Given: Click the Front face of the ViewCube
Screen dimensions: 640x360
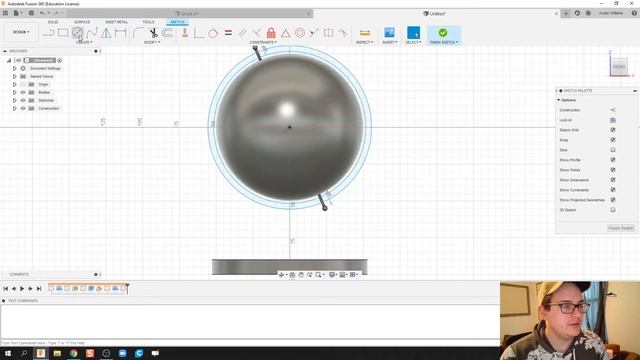Looking at the screenshot, I should pyautogui.click(x=619, y=67).
